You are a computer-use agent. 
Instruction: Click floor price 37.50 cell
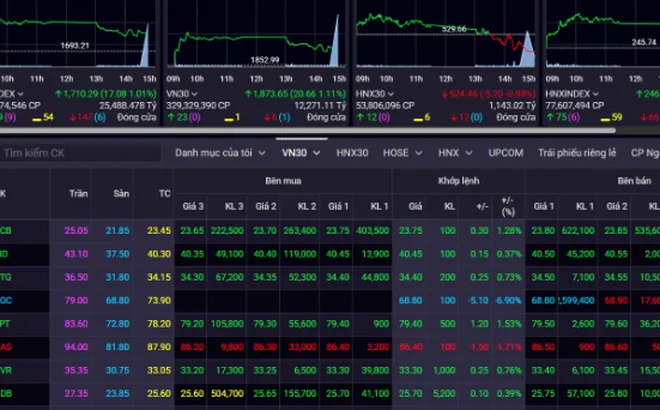pos(117,254)
